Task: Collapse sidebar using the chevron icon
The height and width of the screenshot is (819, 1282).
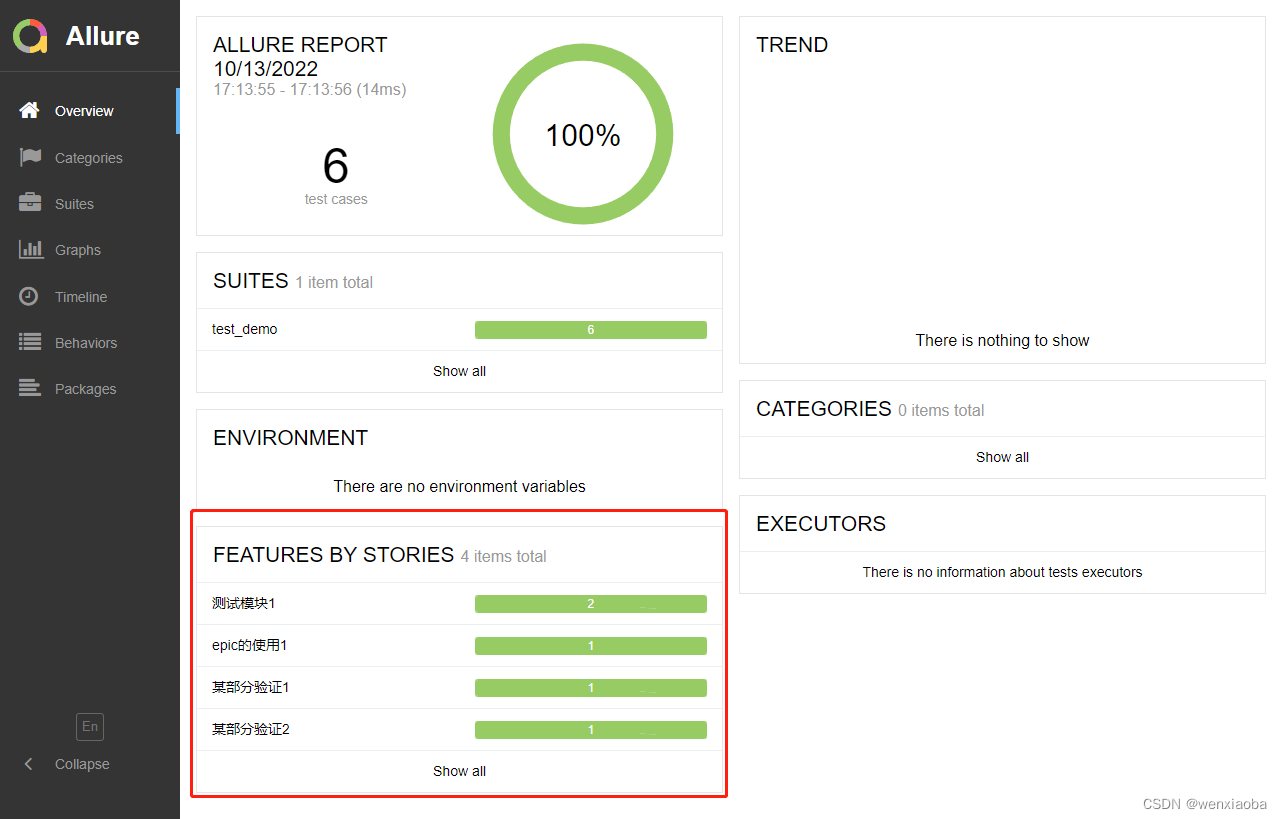Action: pyautogui.click(x=28, y=764)
